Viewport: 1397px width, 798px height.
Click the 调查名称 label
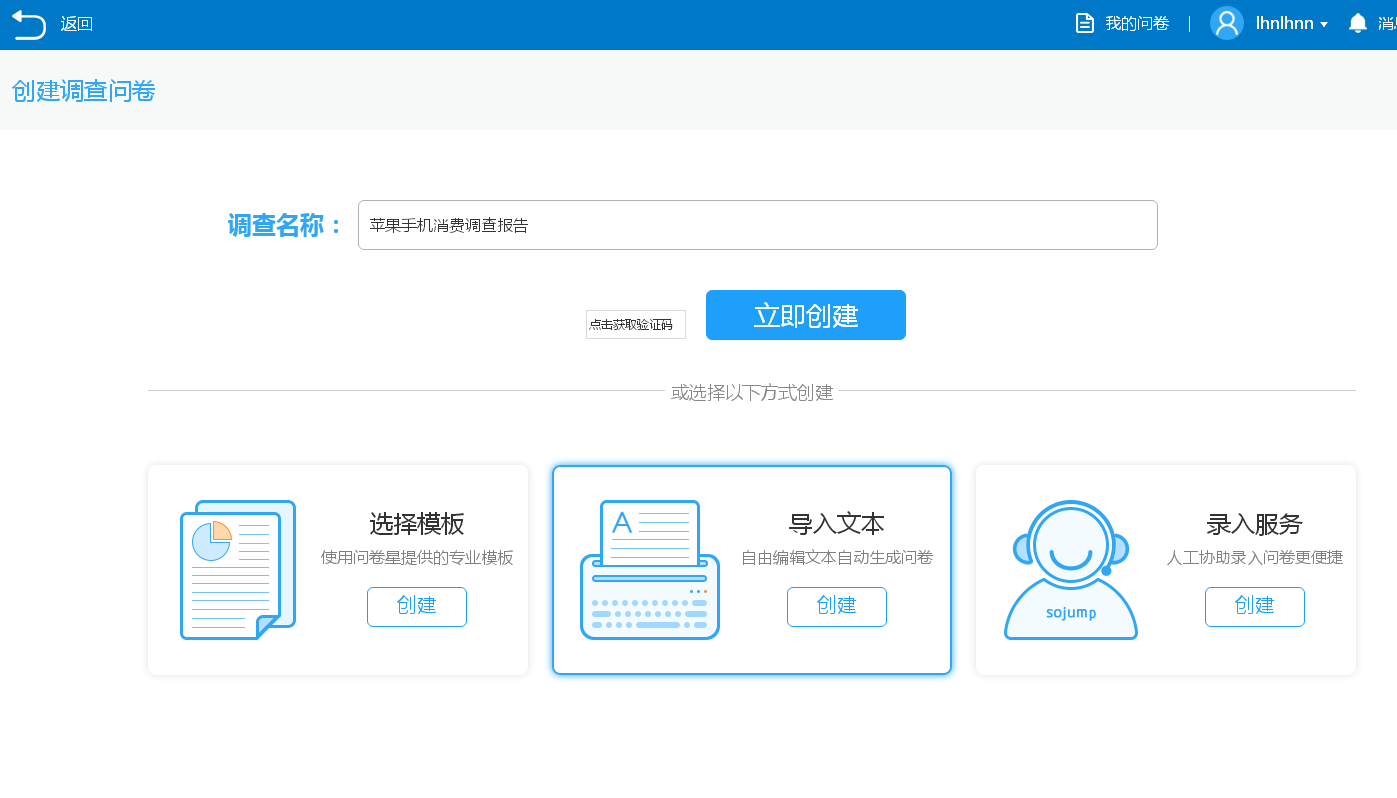[x=286, y=225]
